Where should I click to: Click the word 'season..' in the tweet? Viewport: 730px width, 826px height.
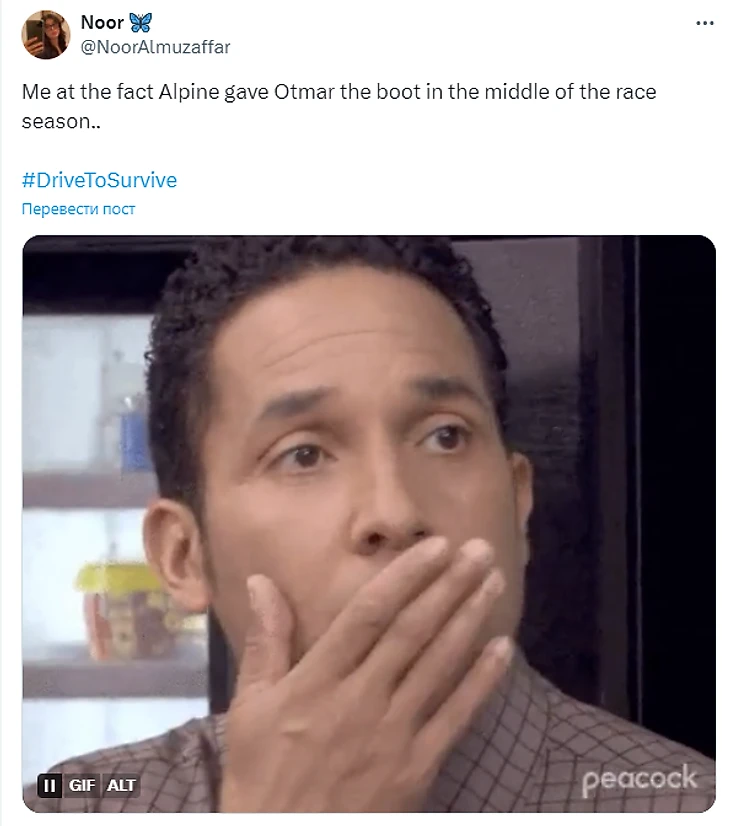(x=61, y=121)
